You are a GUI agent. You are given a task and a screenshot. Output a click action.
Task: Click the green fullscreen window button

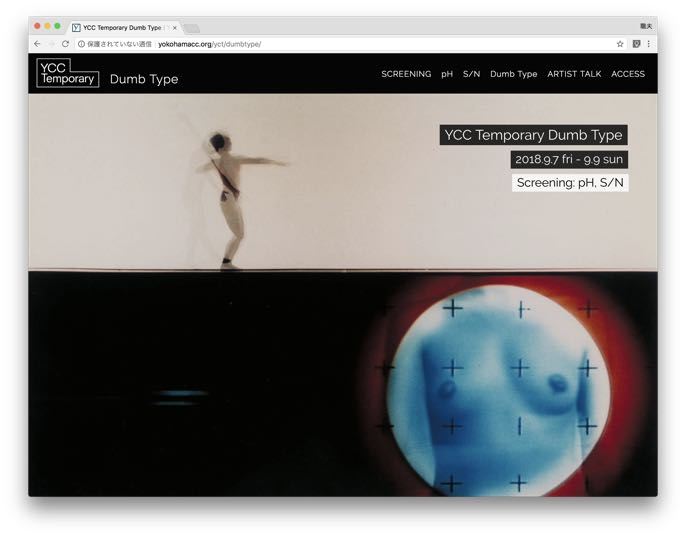(57, 26)
